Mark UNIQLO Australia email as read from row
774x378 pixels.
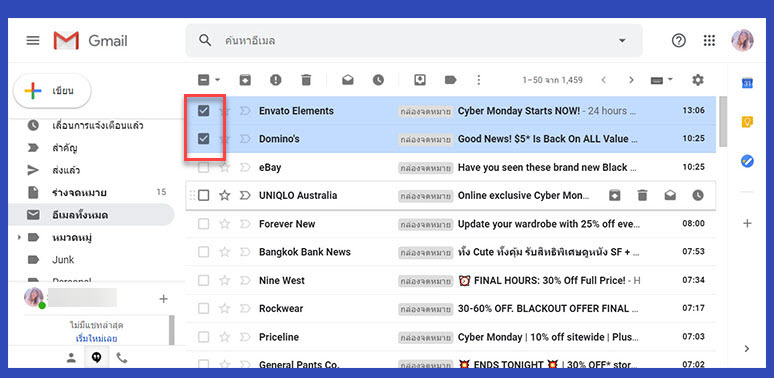coord(670,195)
